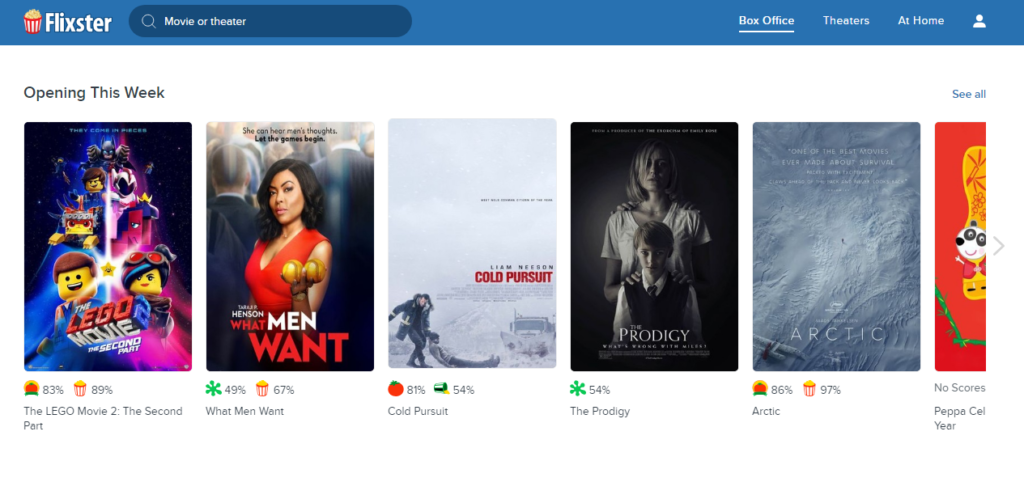Open the Box Office tab
Viewport: 1024px width, 478px height.
[x=766, y=21]
